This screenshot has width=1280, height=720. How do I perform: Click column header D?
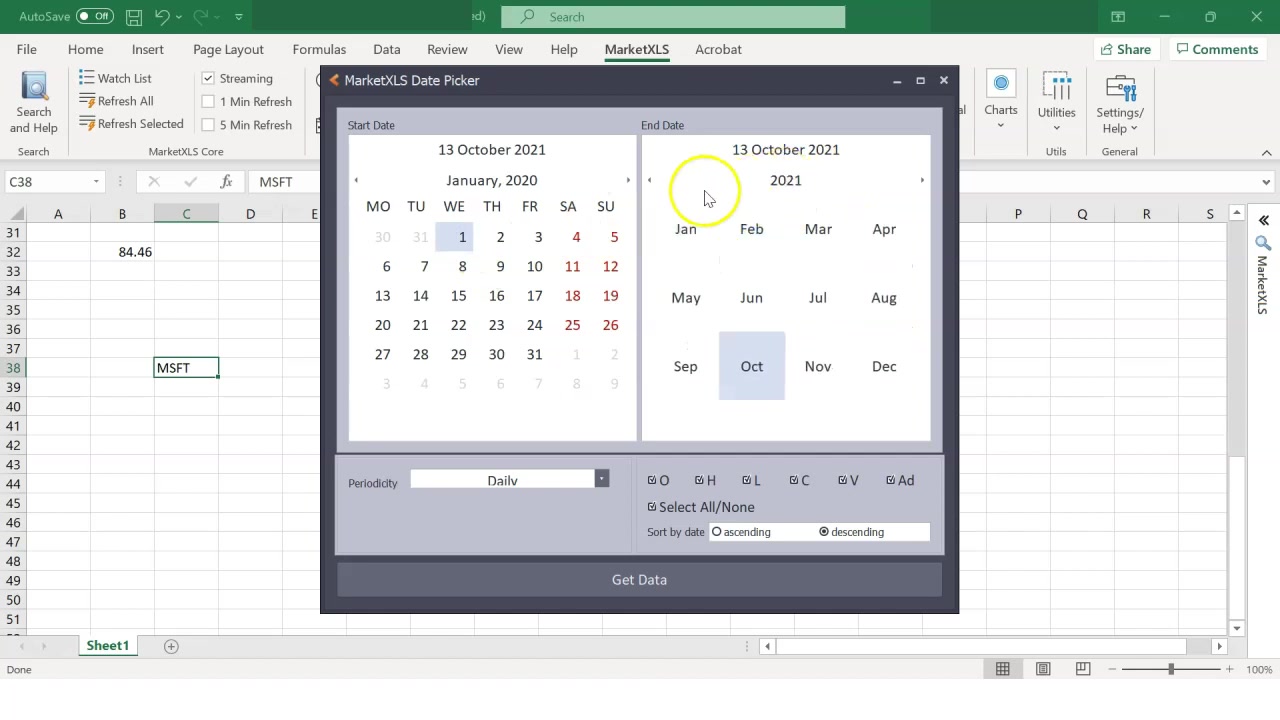coord(250,214)
